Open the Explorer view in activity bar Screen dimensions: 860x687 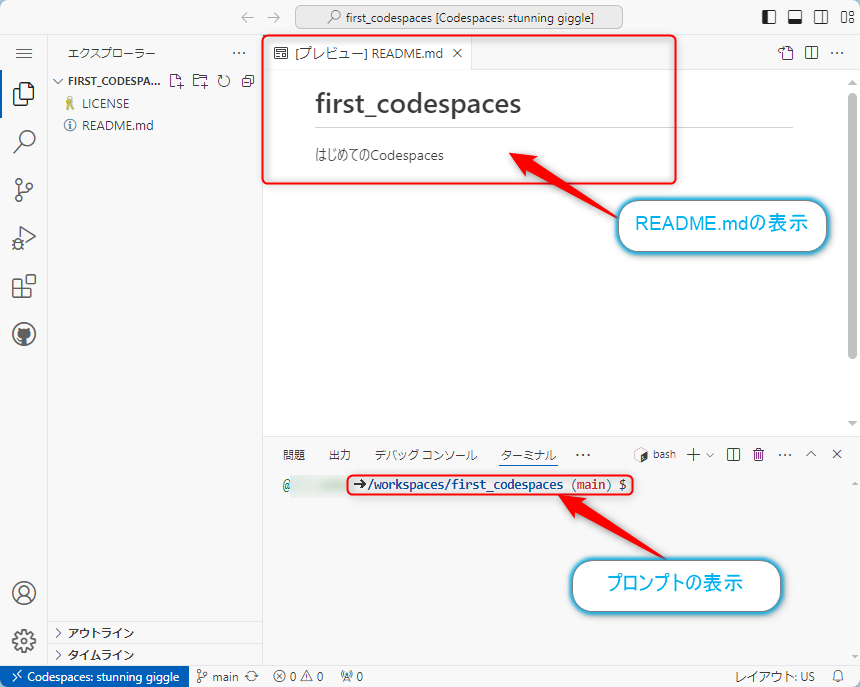click(x=24, y=94)
